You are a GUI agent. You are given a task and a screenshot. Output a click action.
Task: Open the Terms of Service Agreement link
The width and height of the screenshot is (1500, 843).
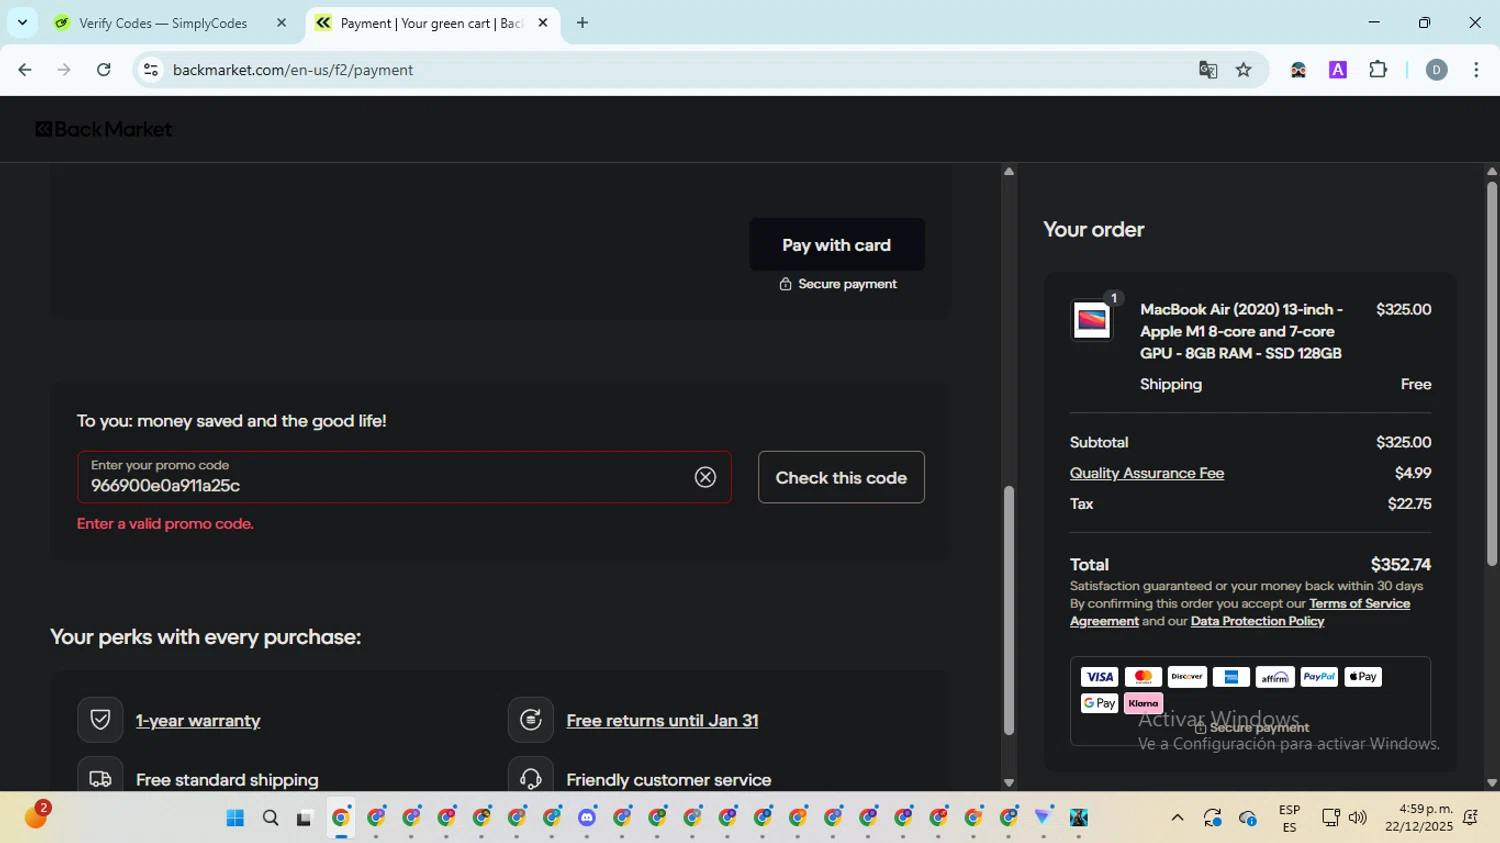coord(1240,612)
